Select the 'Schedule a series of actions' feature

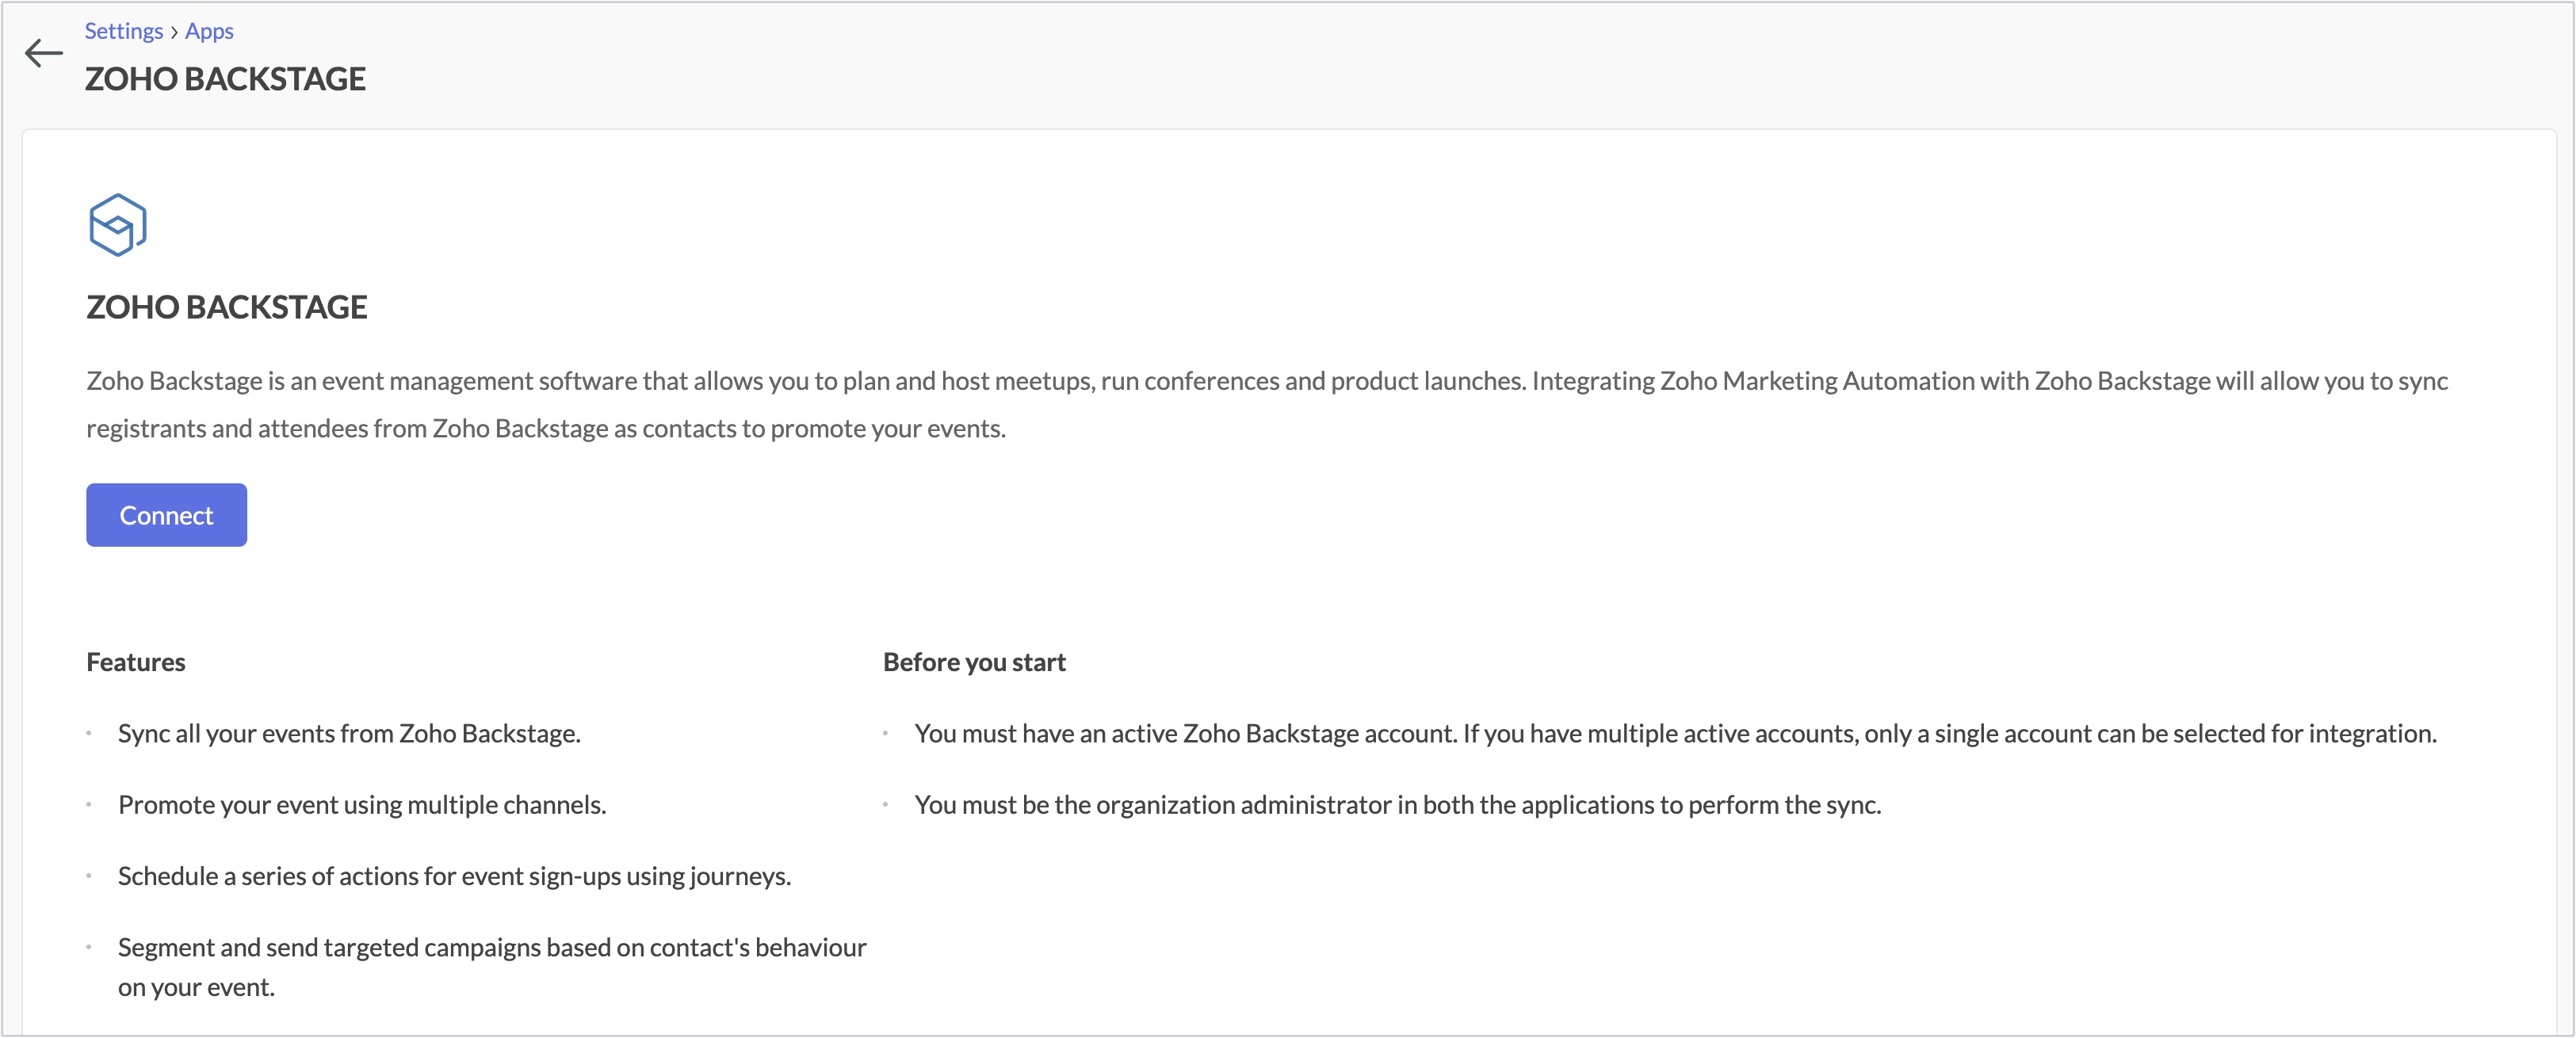click(454, 876)
